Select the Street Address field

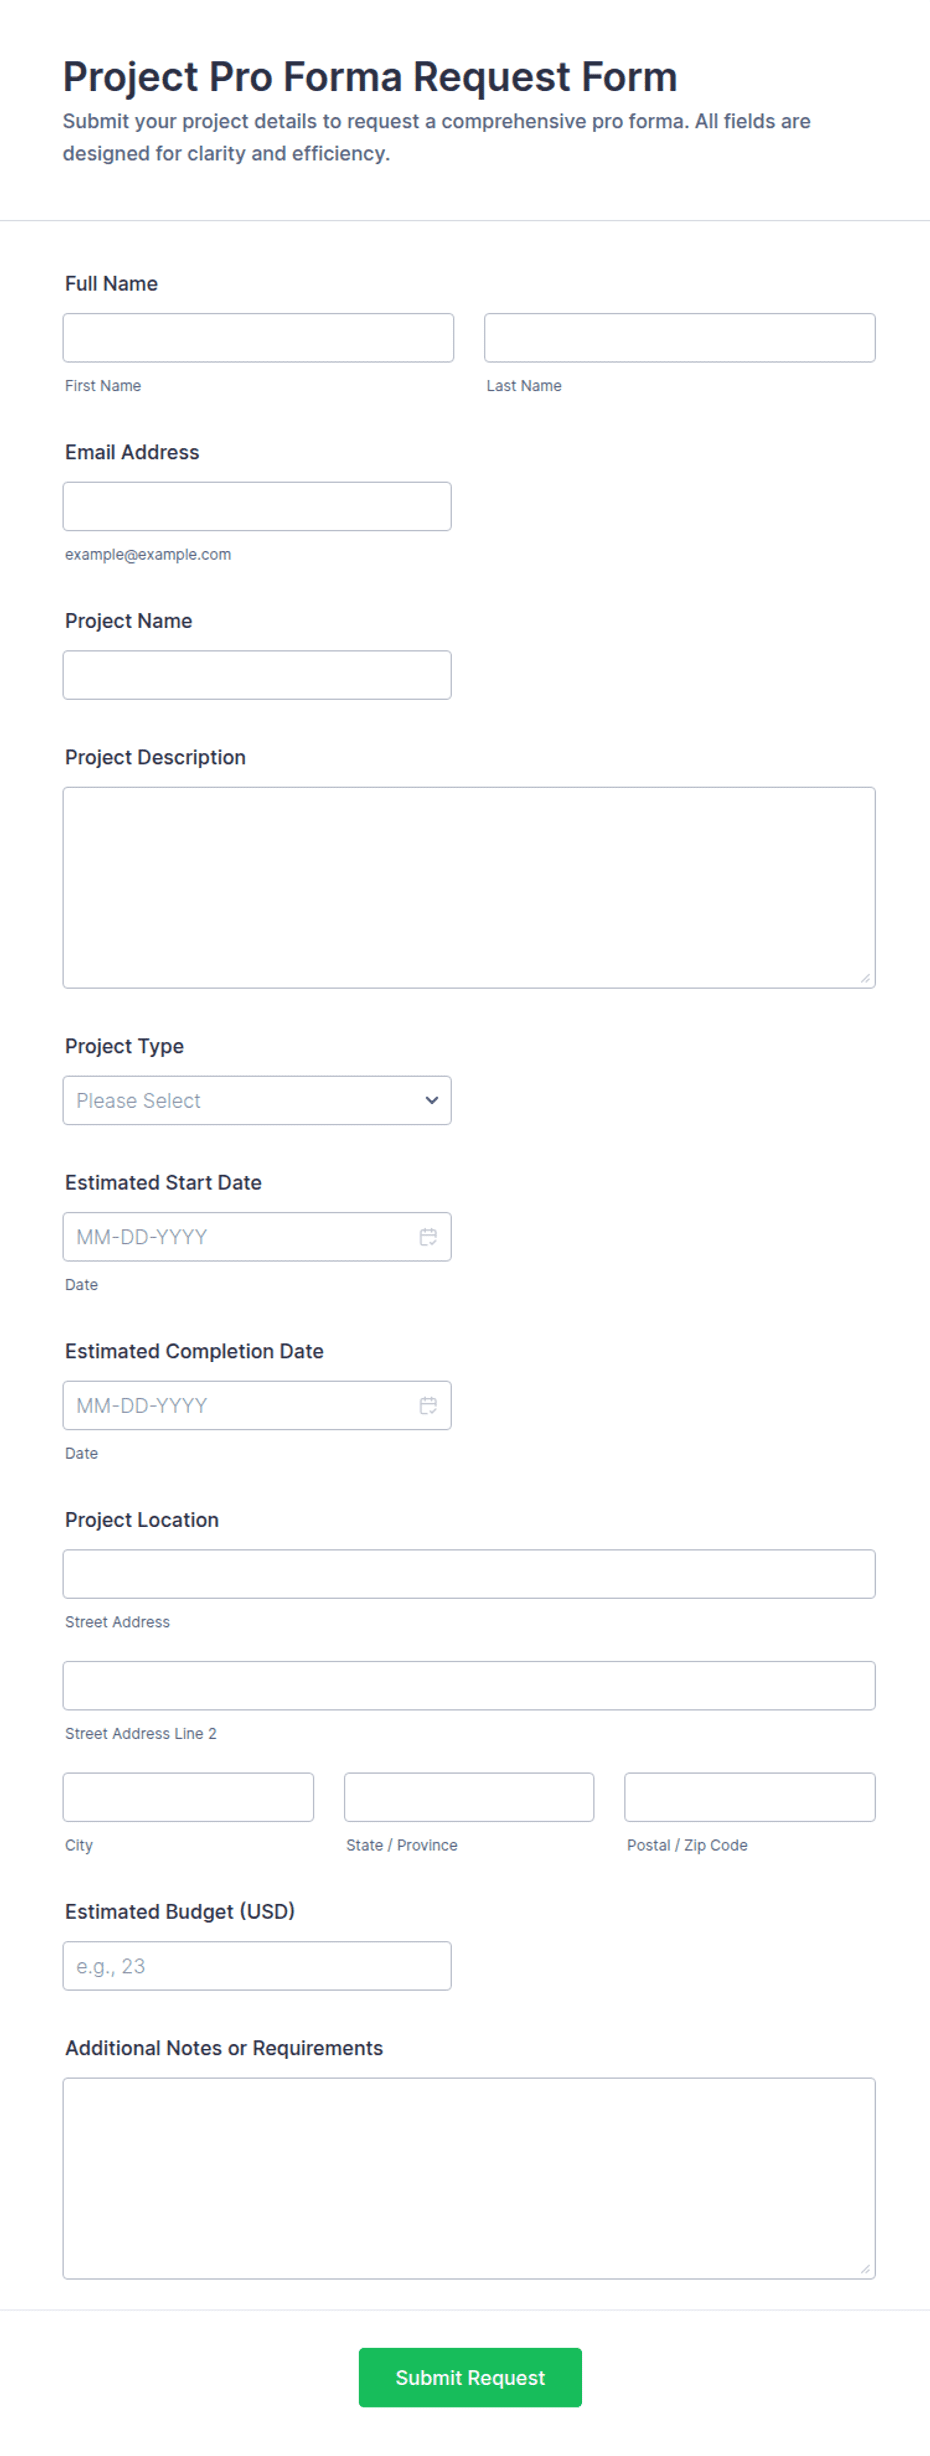tap(469, 1574)
